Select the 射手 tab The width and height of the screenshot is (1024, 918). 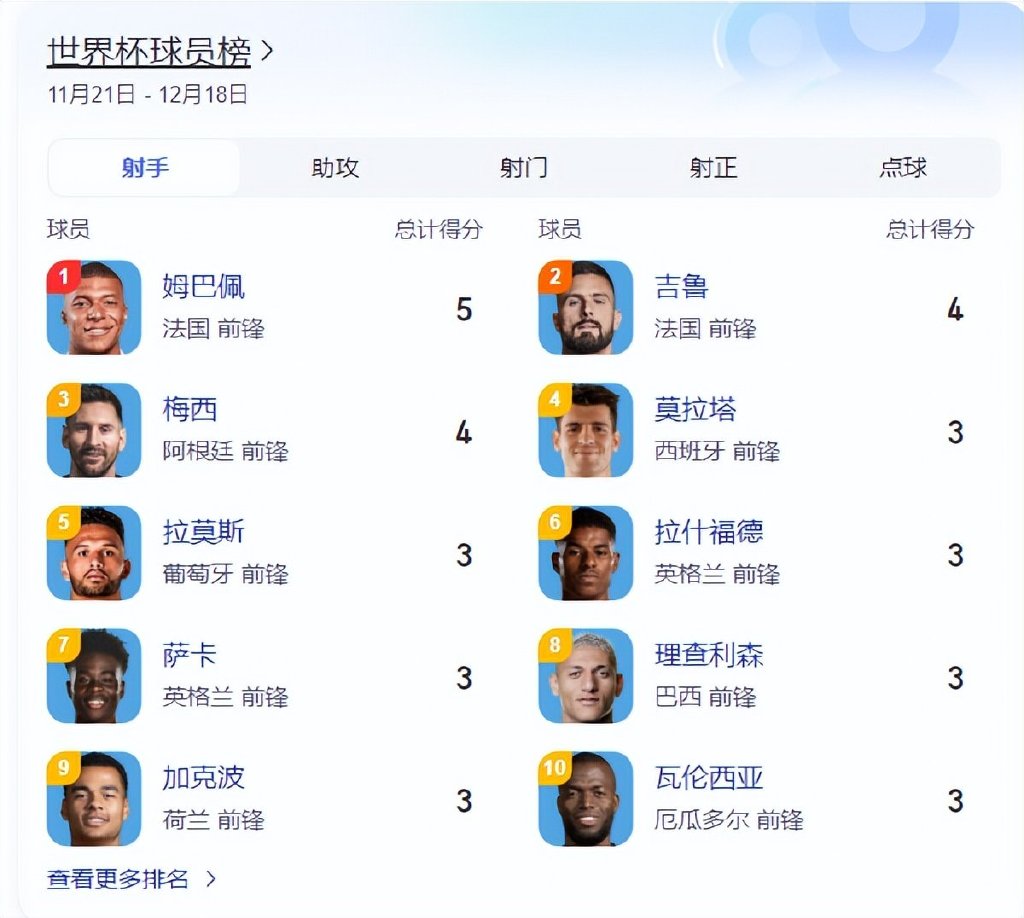point(144,168)
